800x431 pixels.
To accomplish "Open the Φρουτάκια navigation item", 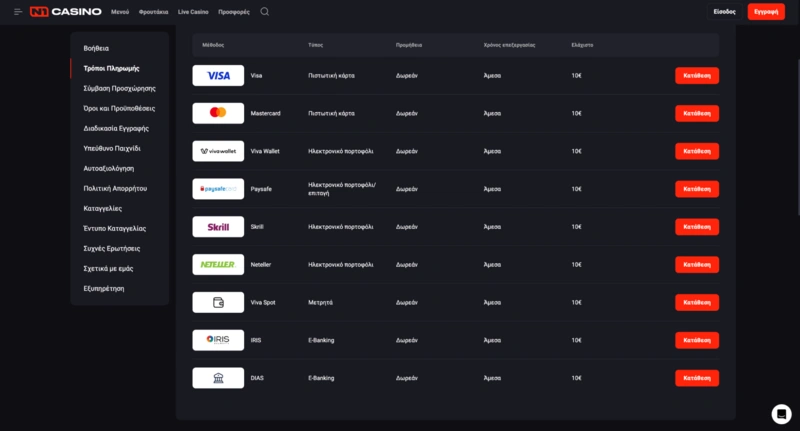I will (x=154, y=12).
